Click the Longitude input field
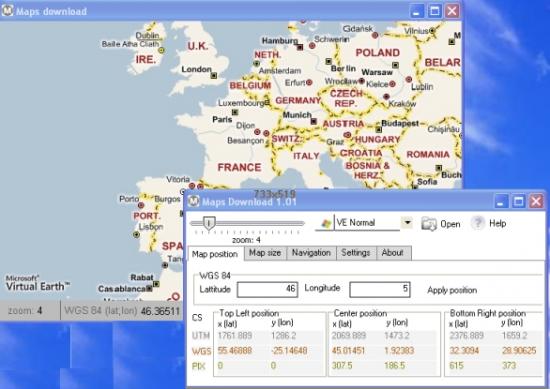The image size is (550, 389). [380, 289]
